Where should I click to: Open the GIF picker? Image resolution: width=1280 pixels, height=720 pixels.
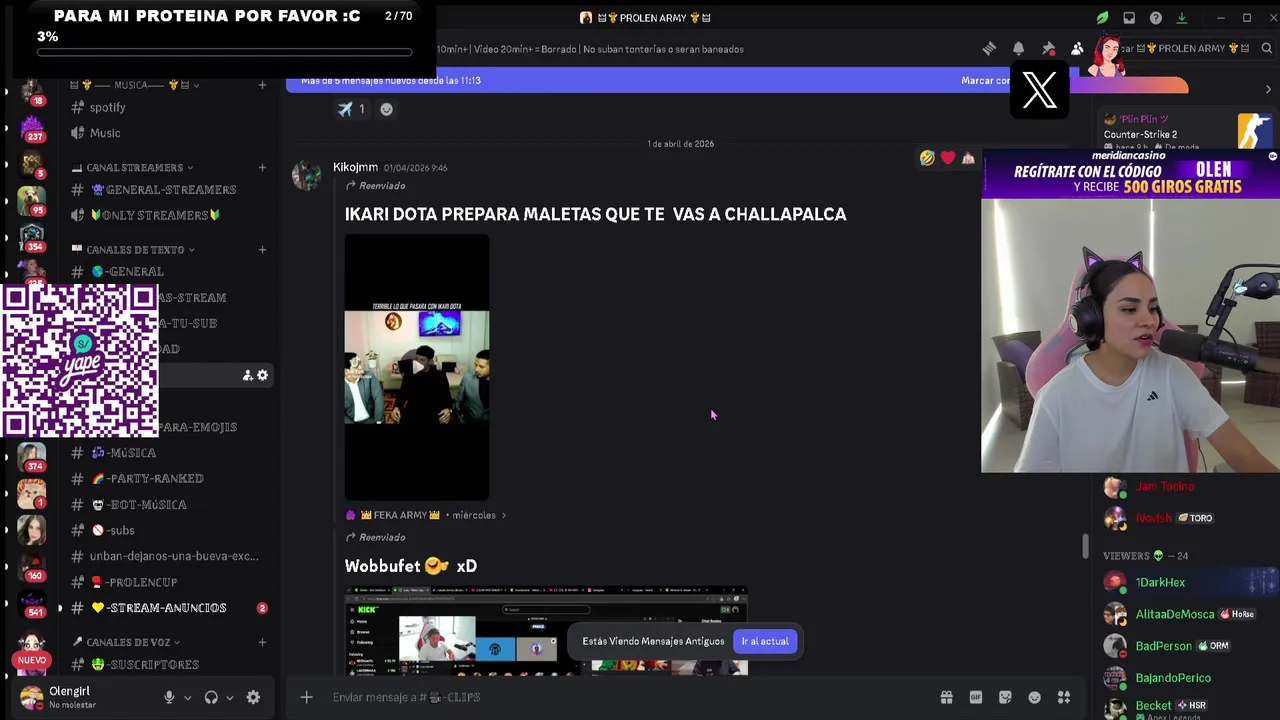976,697
